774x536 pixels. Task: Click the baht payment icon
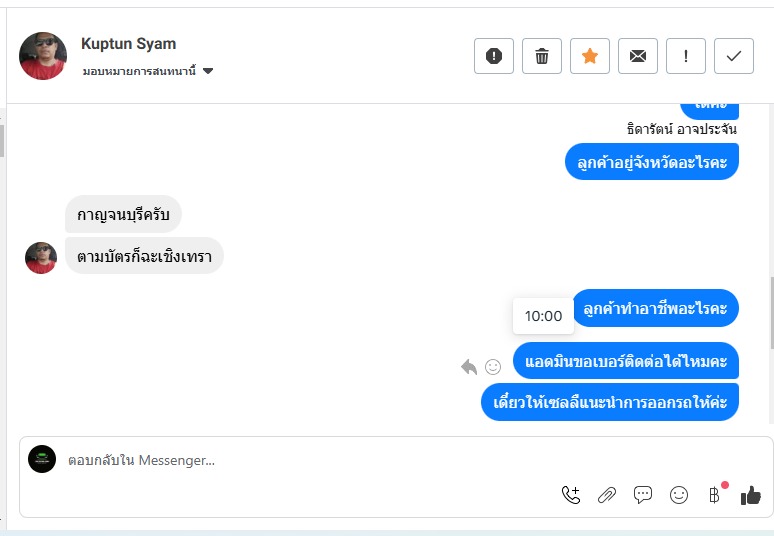pos(714,494)
